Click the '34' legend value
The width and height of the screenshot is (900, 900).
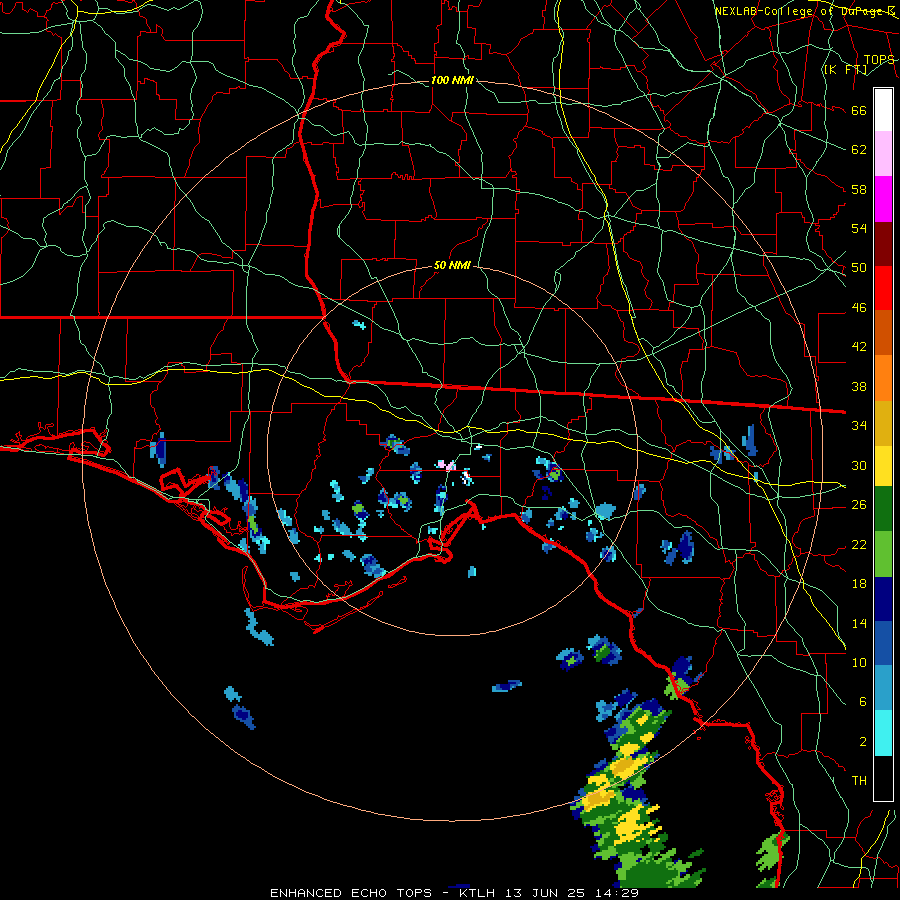coord(859,425)
